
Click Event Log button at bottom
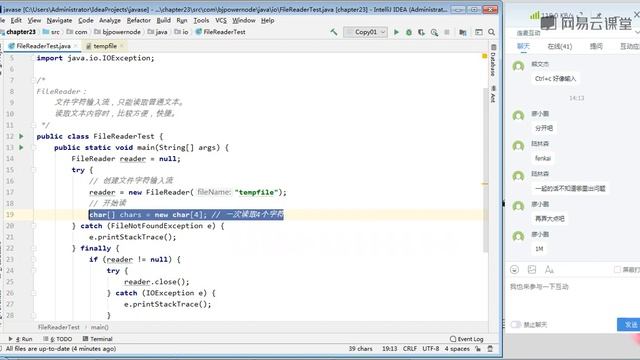pyautogui.click(x=467, y=339)
